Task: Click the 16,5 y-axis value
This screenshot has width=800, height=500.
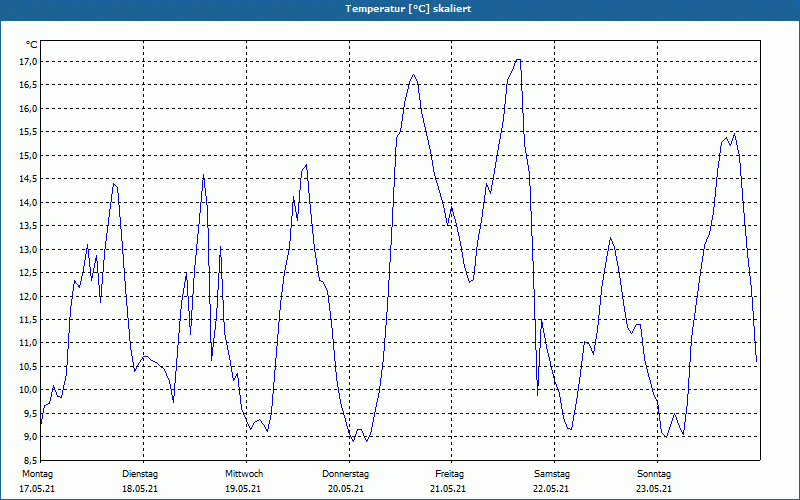Action: click(28, 85)
